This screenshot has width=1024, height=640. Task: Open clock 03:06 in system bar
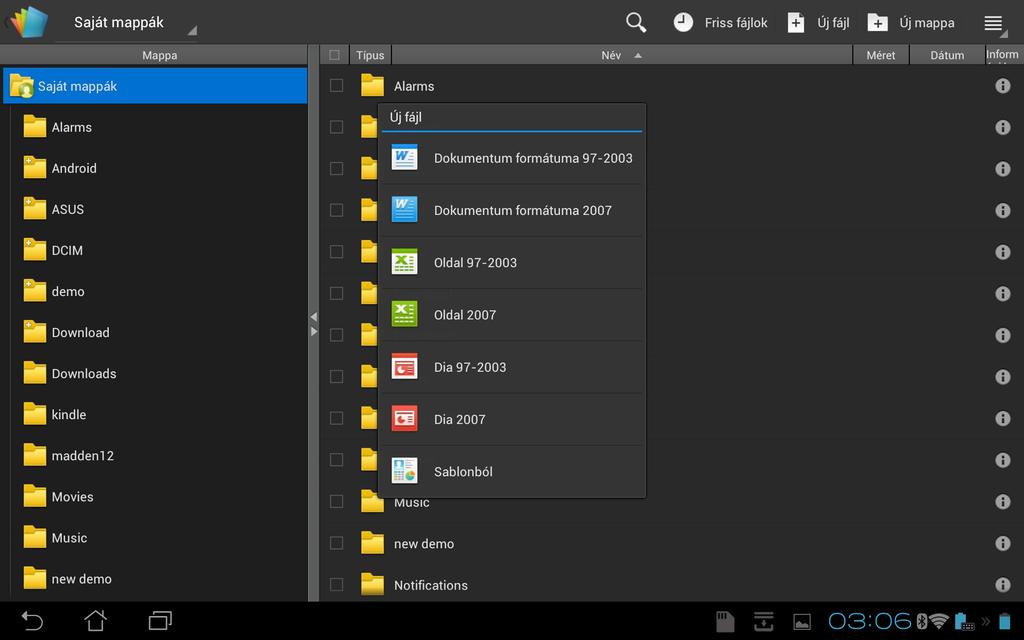[x=869, y=621]
